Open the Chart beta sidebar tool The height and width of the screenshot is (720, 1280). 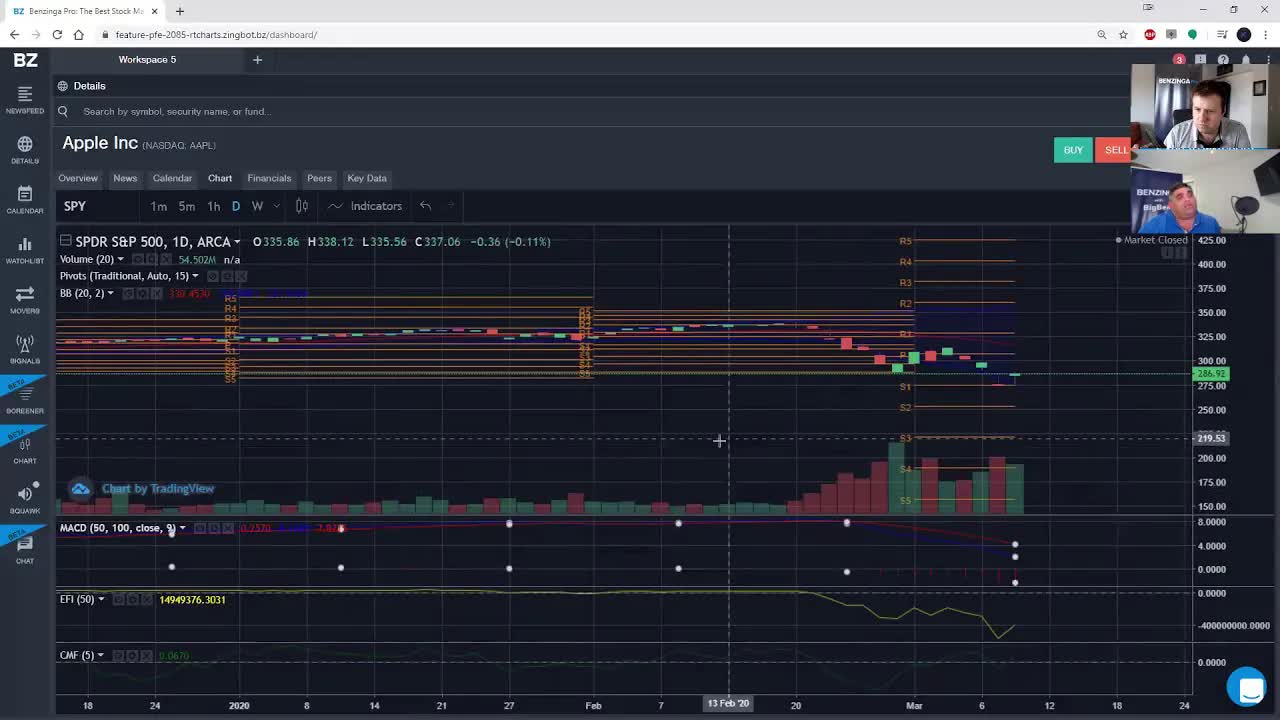coord(25,450)
